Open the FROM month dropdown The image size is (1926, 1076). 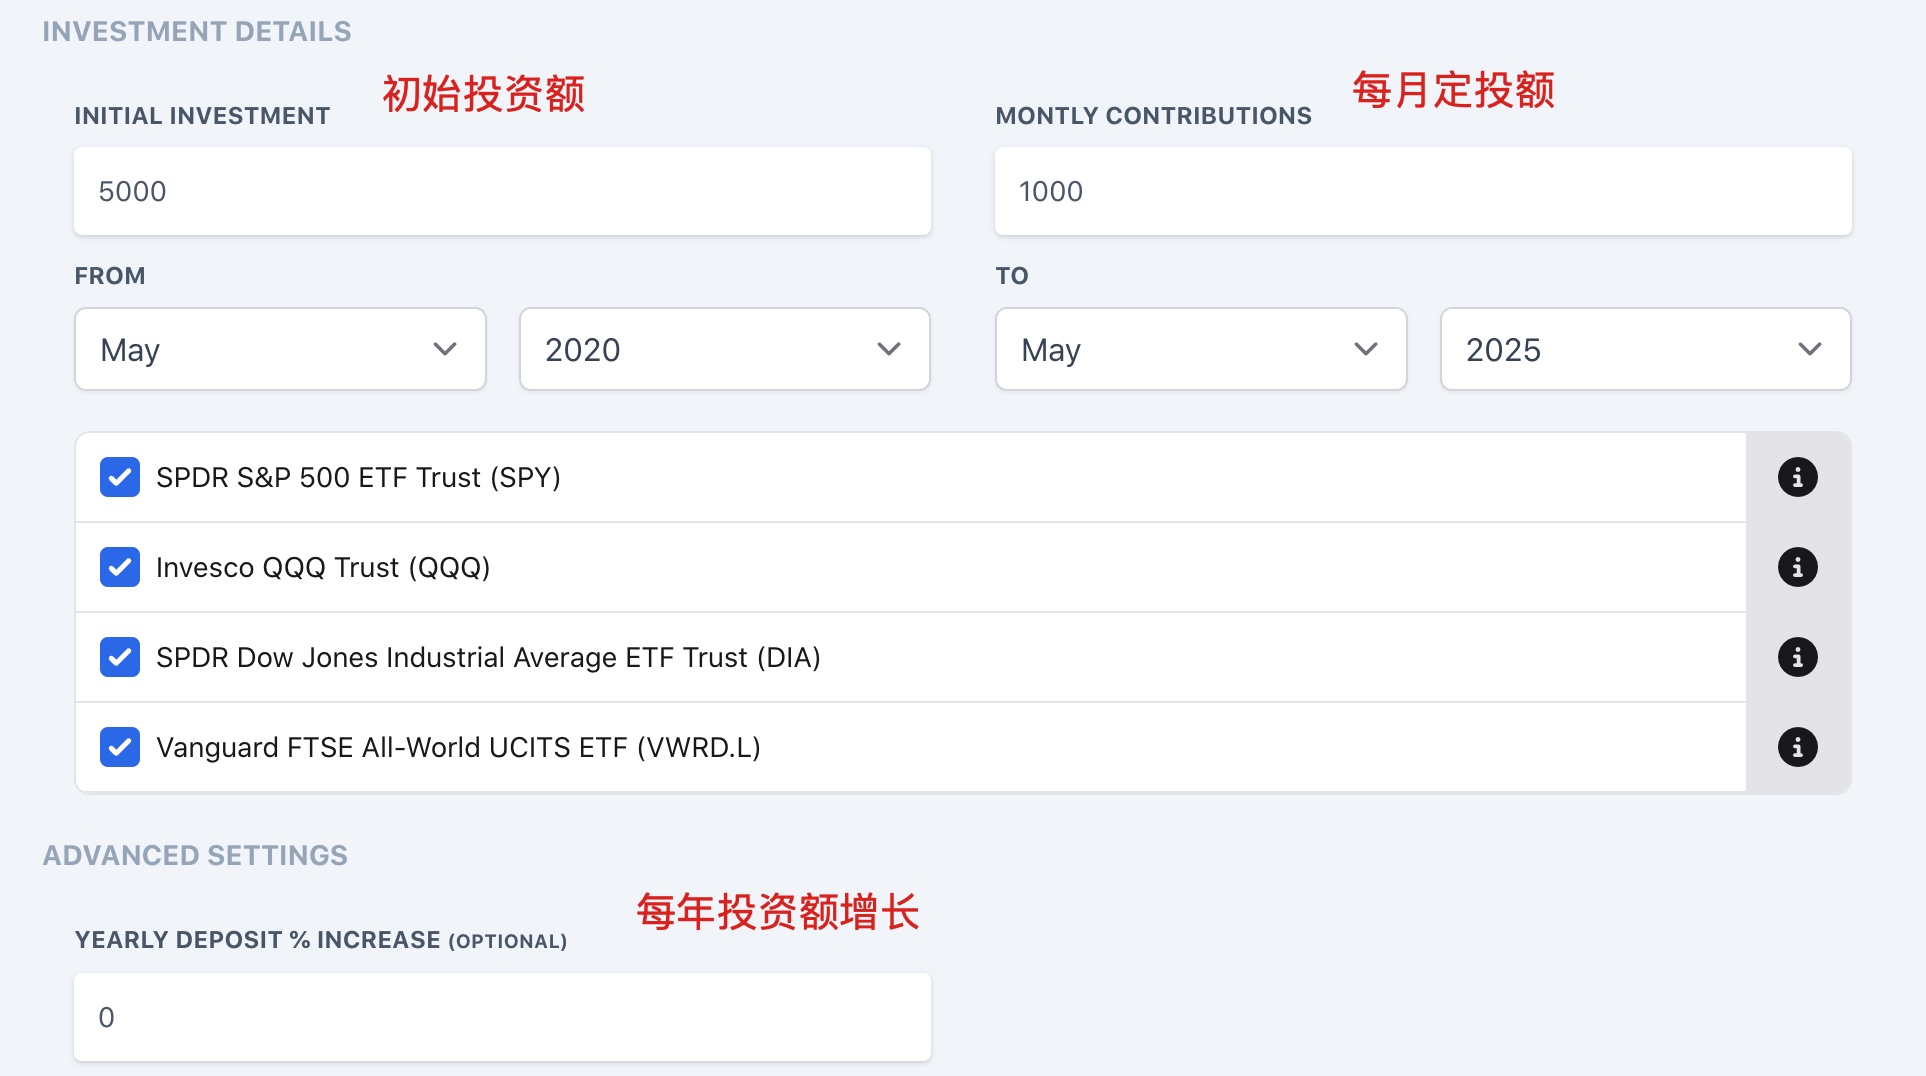pyautogui.click(x=280, y=349)
